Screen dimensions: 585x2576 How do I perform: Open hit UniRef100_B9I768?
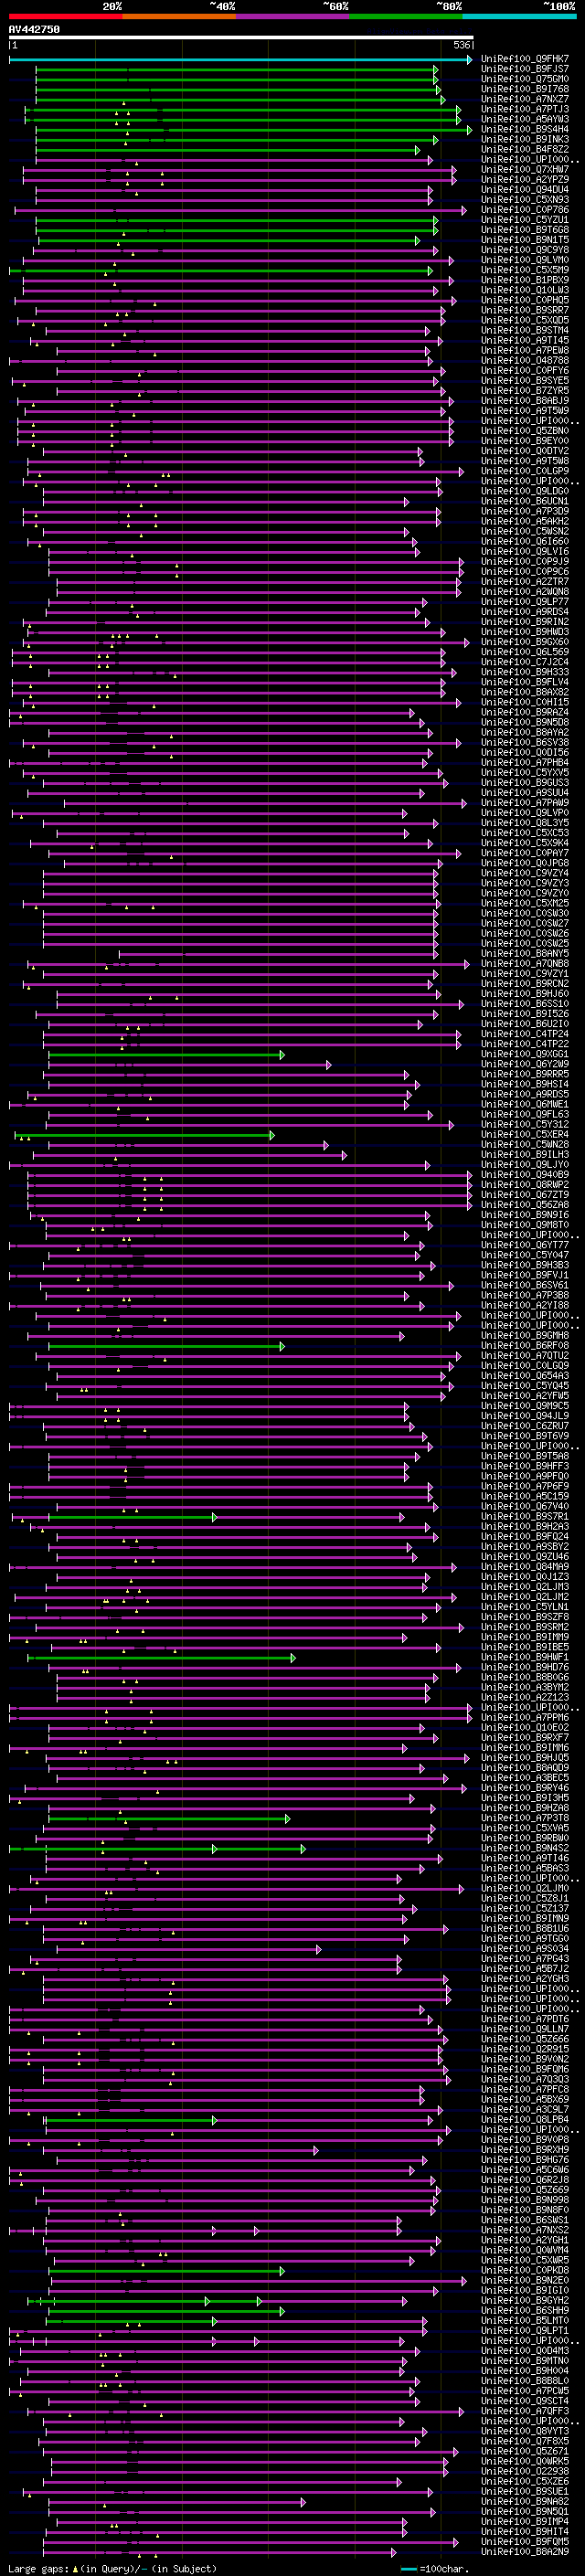coord(525,89)
